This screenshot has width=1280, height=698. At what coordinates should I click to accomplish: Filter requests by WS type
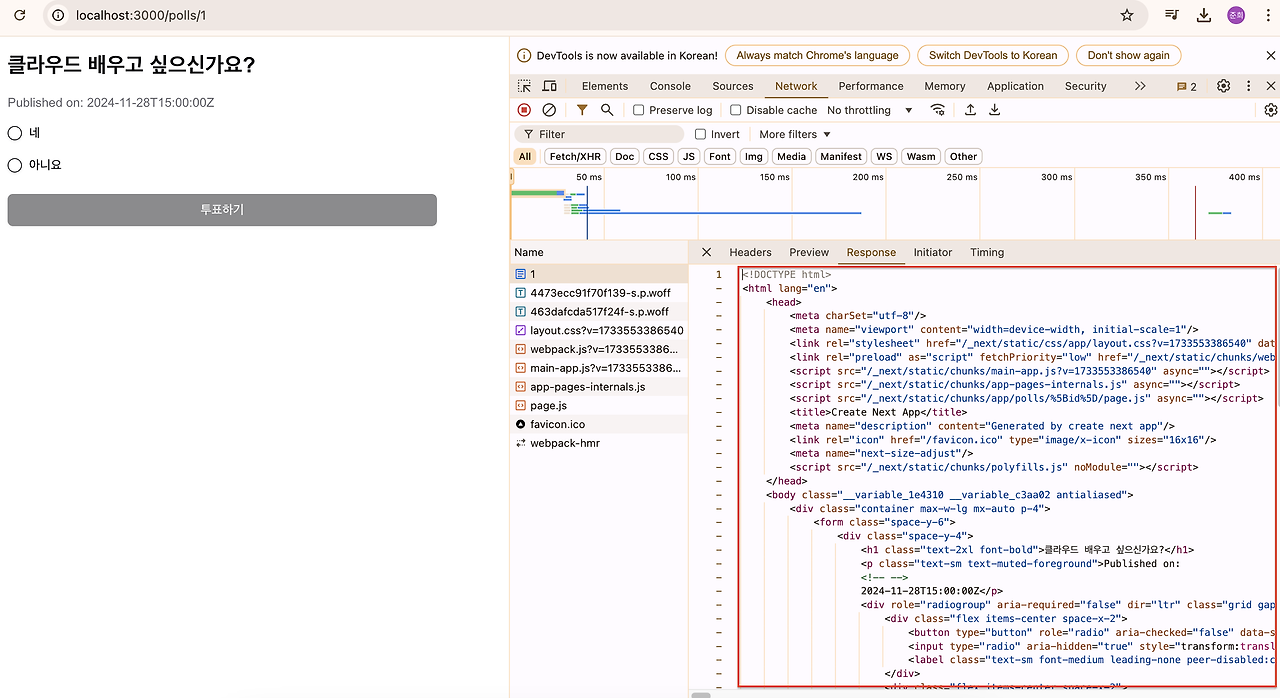(x=884, y=156)
